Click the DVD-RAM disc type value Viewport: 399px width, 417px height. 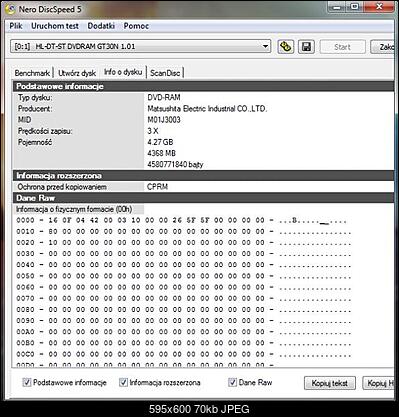tap(164, 97)
